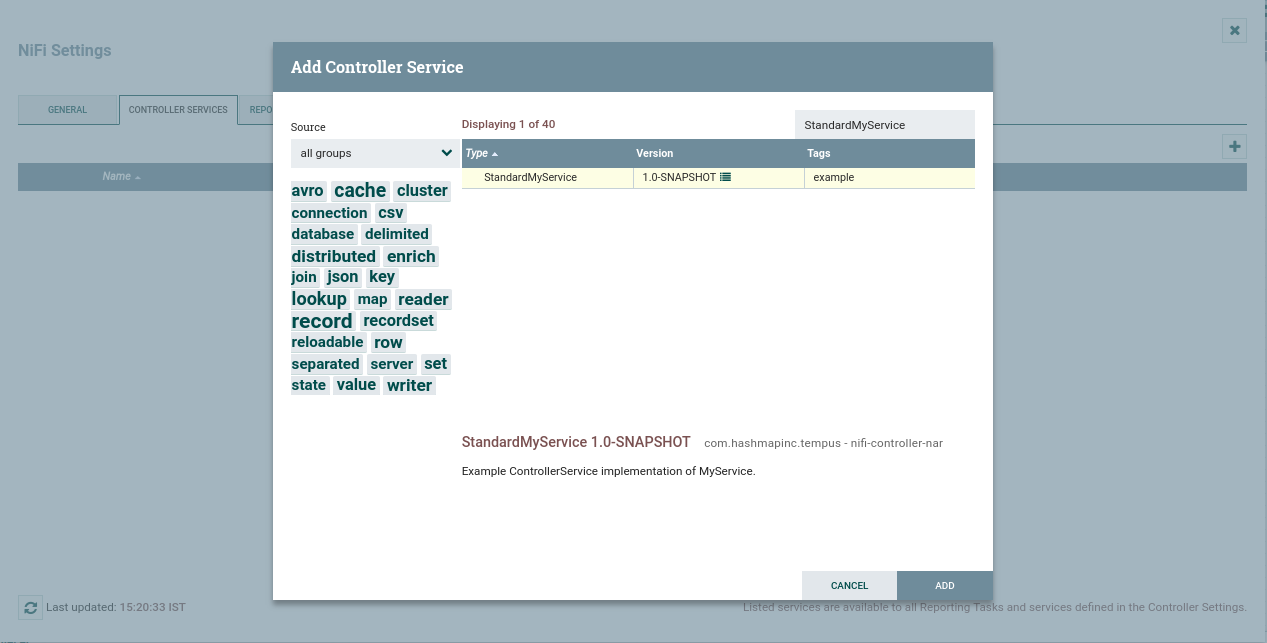Image resolution: width=1267 pixels, height=643 pixels.
Task: Filter by the 'state' tag
Action: pyautogui.click(x=309, y=385)
